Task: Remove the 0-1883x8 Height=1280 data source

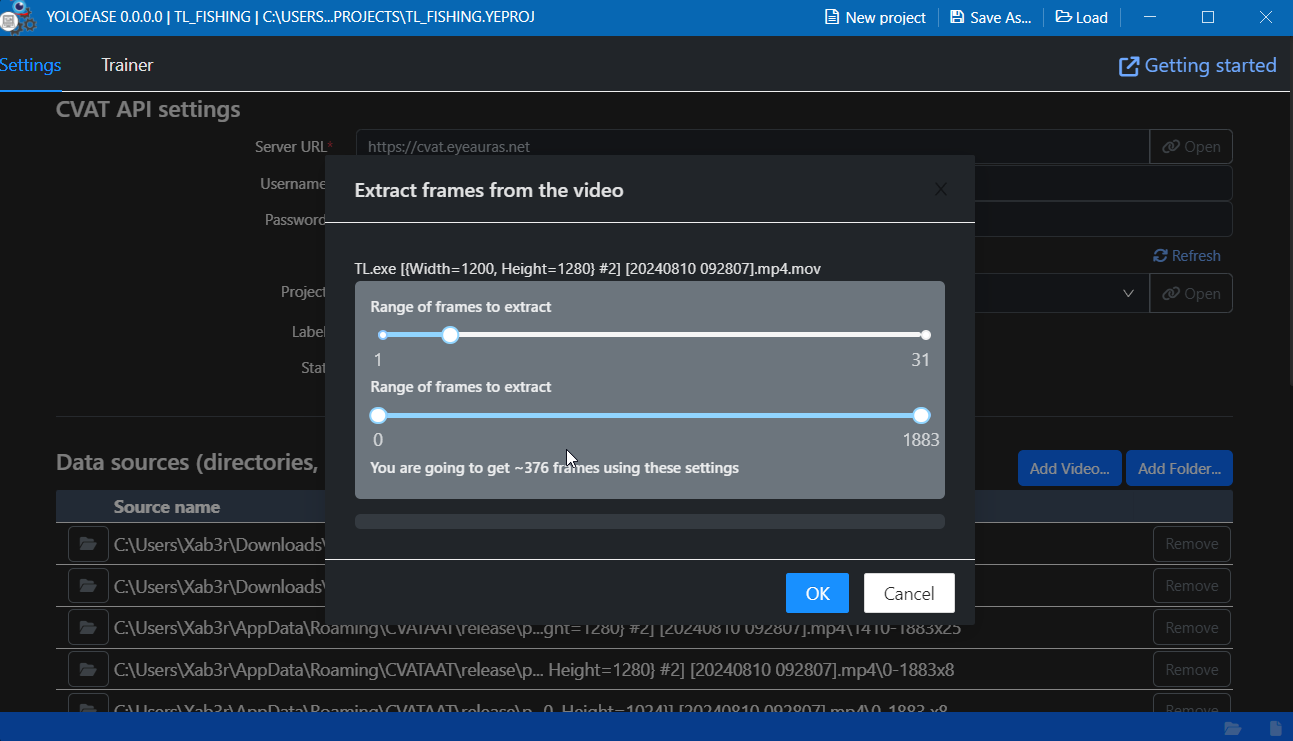Action: [x=1191, y=670]
